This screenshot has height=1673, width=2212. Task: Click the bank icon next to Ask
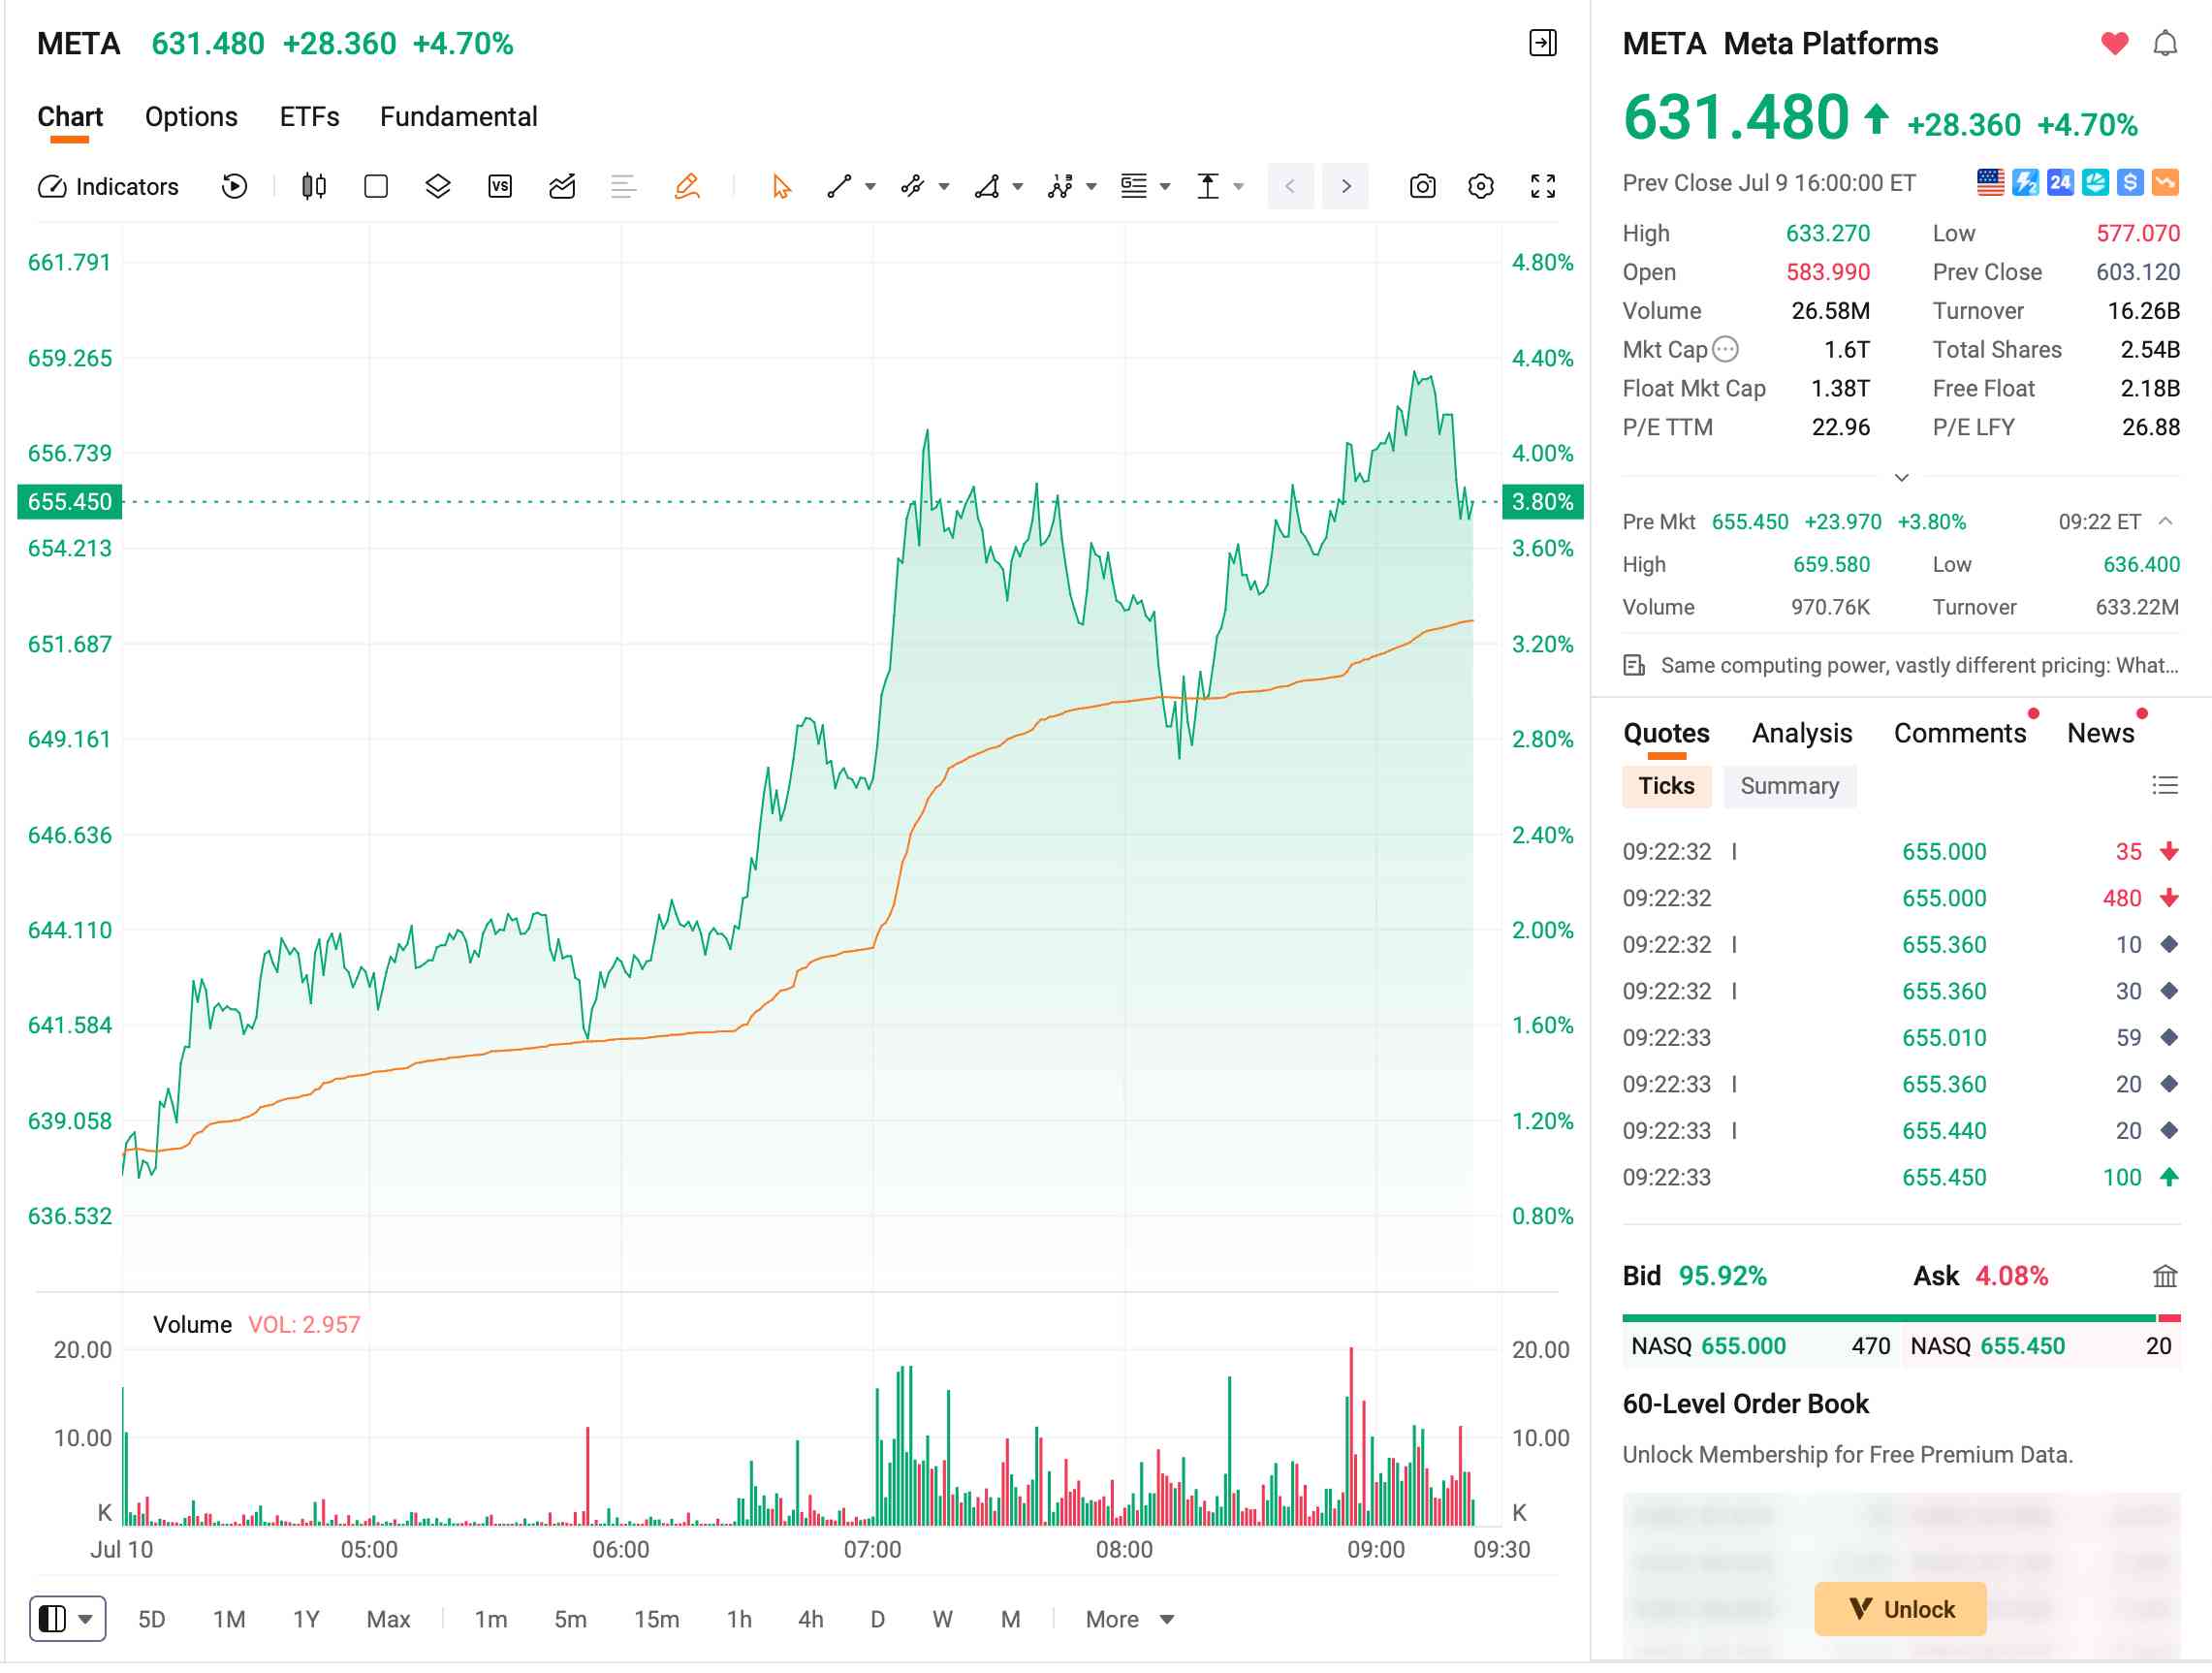click(2165, 1276)
